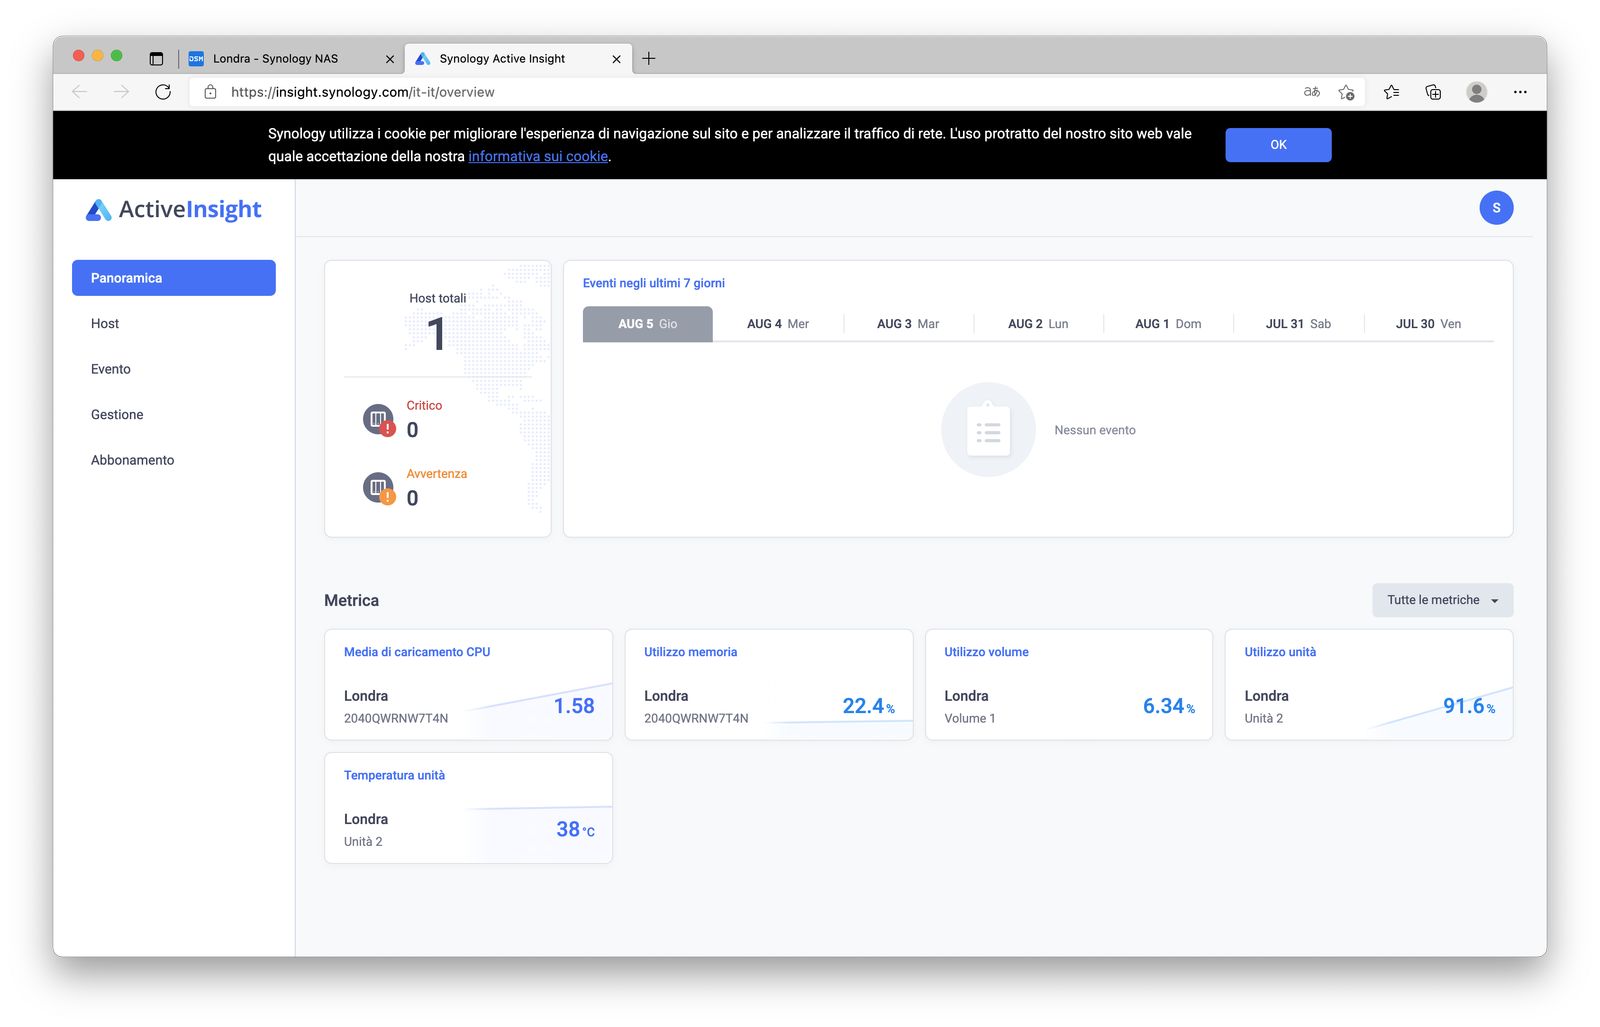Screen dimensions: 1600x1027
Task: Open the Utilizzo volume metric link
Action: 986,652
